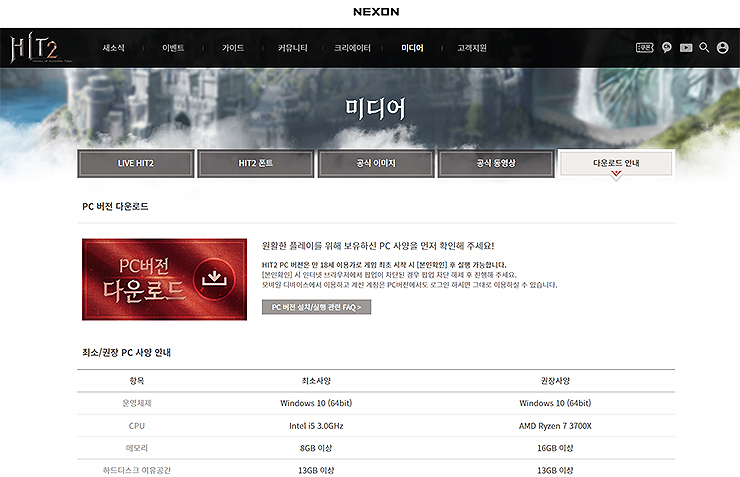Open the 가이드 menu
The image size is (740, 477).
pyautogui.click(x=233, y=48)
